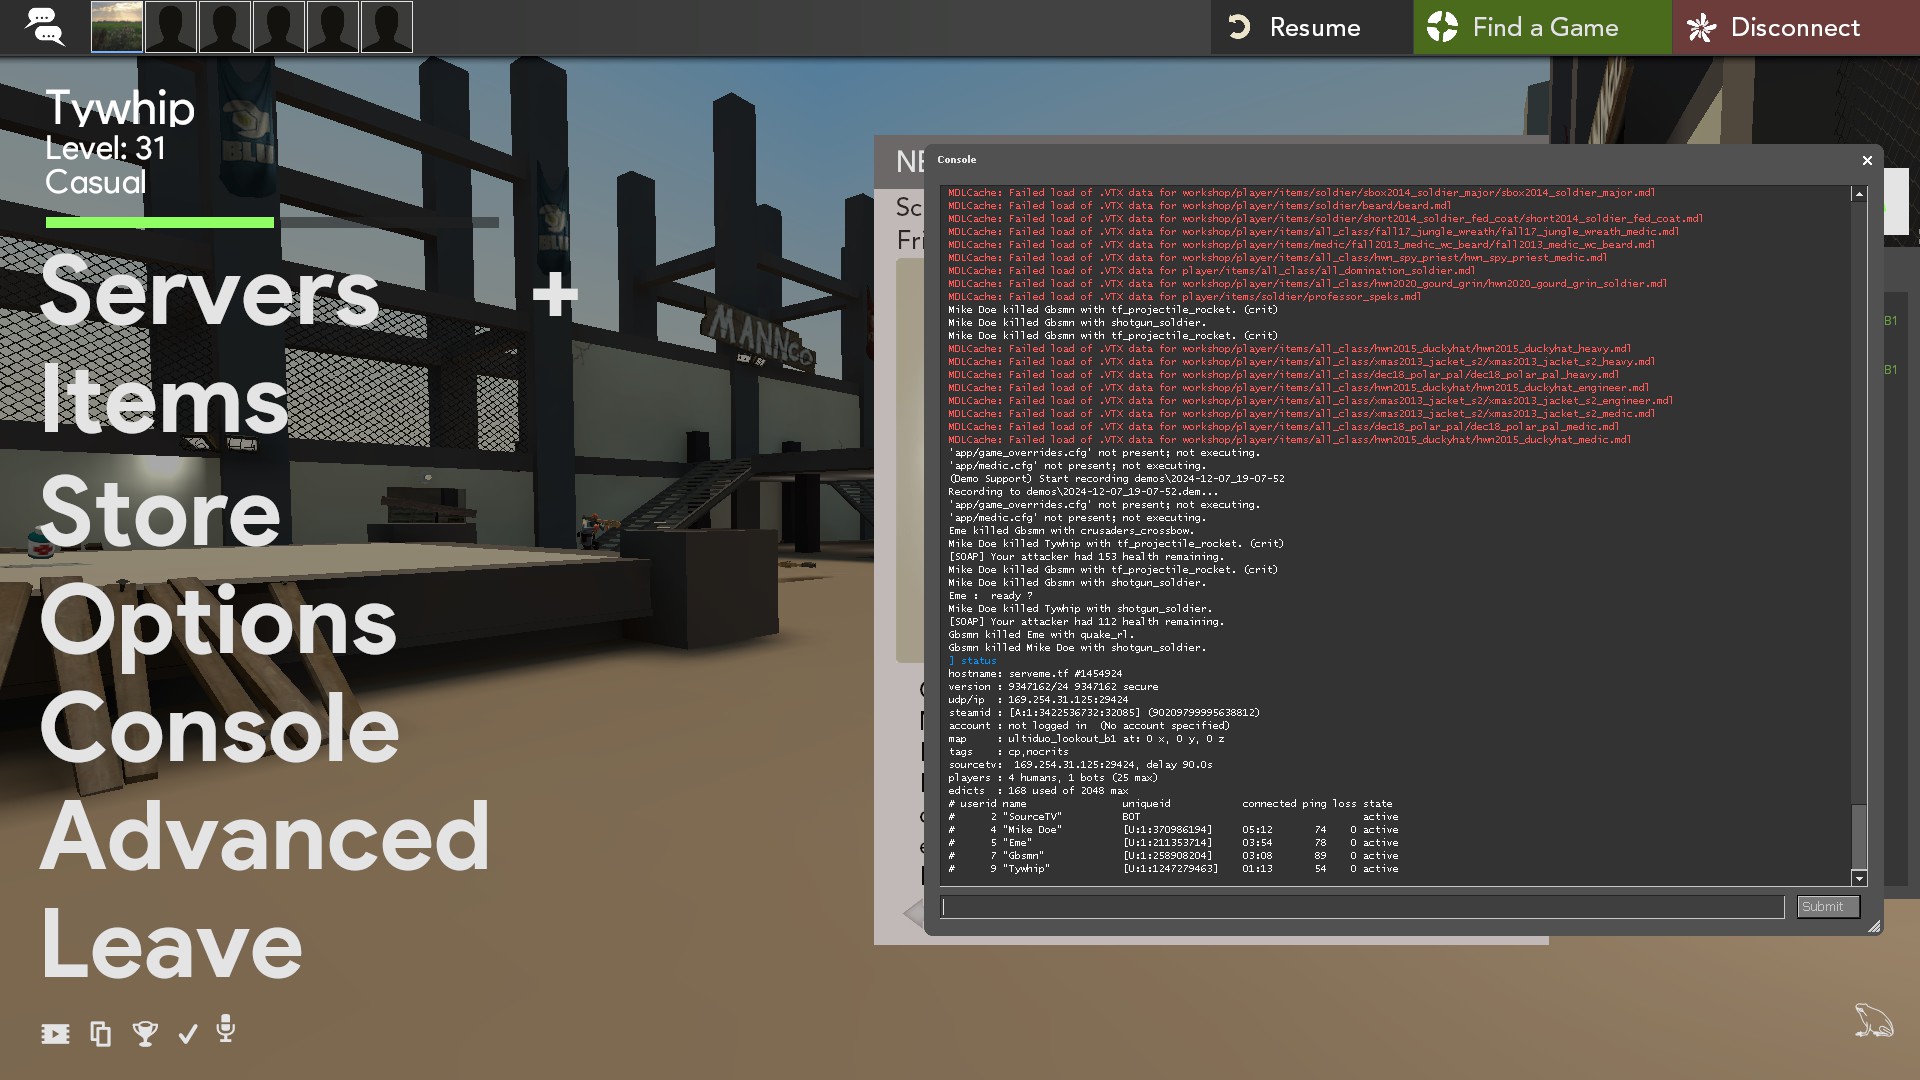
Task: Click the second silhouette avatar slot
Action: (x=225, y=27)
